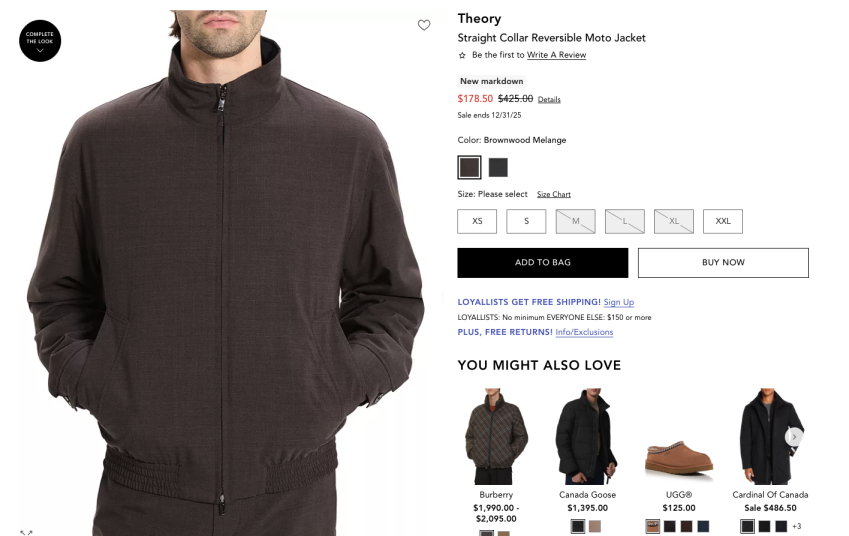Choose the Brownwood Melange color swatch
The height and width of the screenshot is (536, 849).
coord(469,167)
